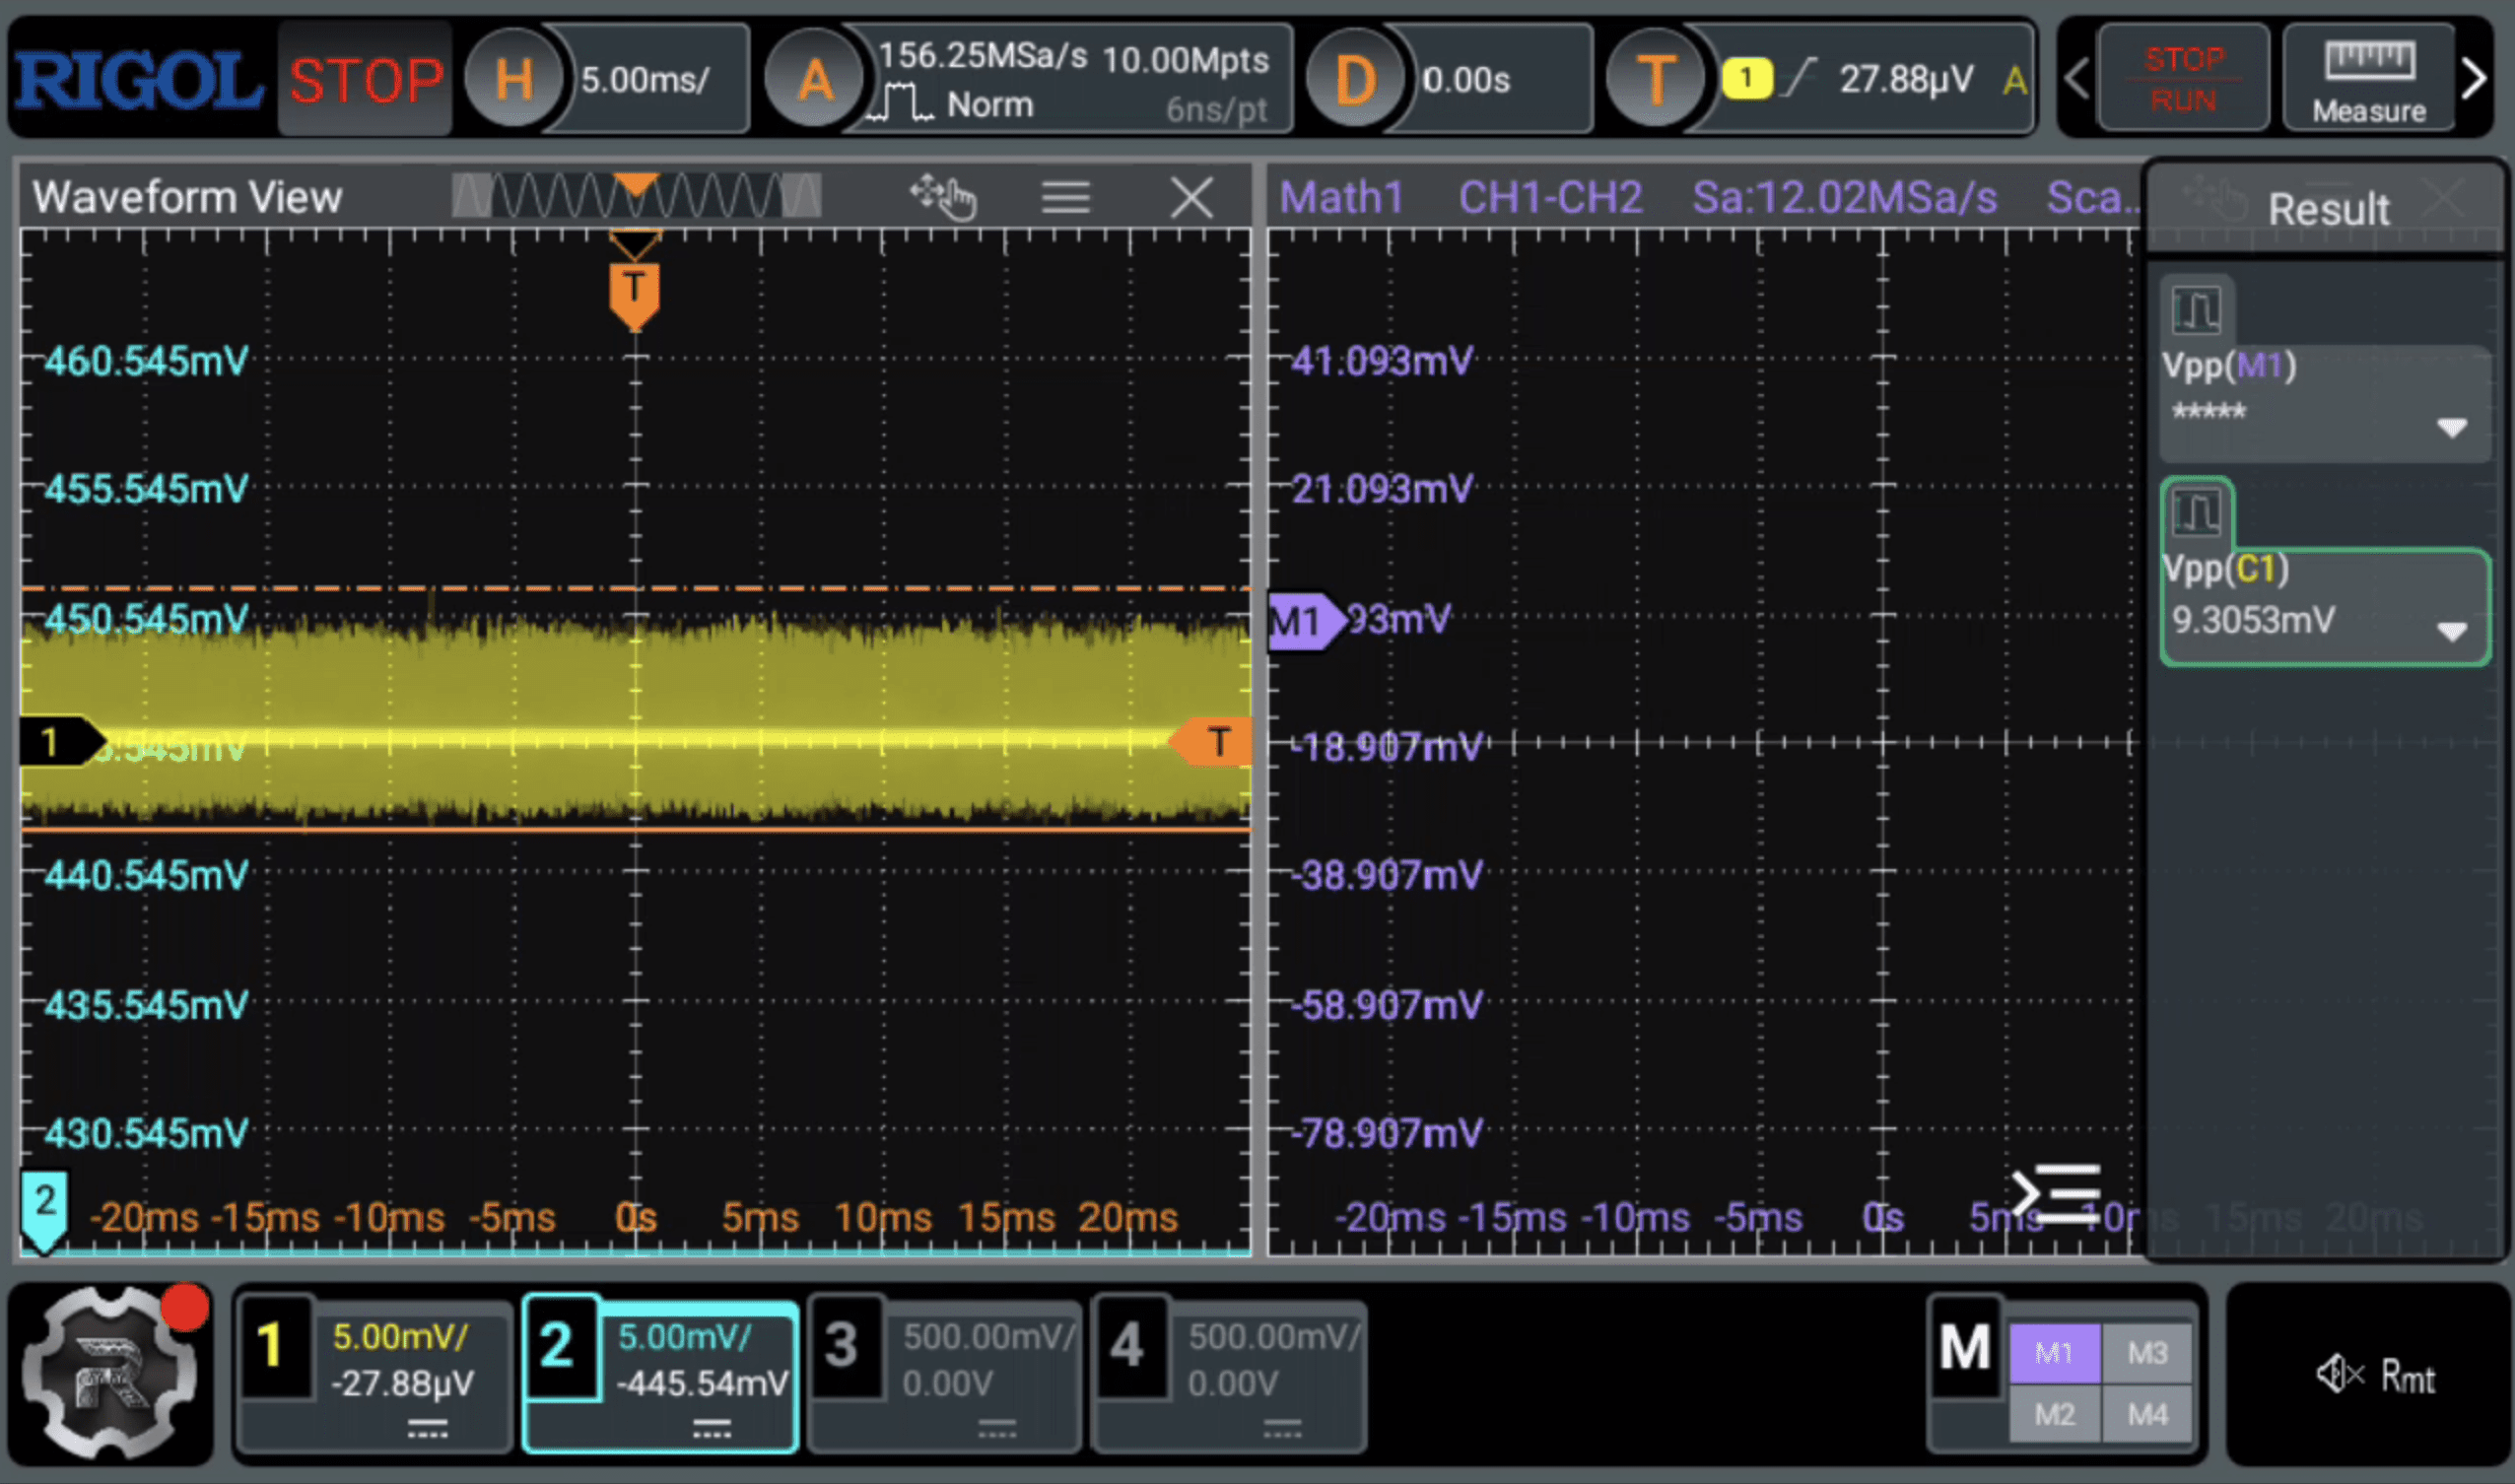
Task: Click the Rmt muted speaker icon
Action: coord(2340,1374)
